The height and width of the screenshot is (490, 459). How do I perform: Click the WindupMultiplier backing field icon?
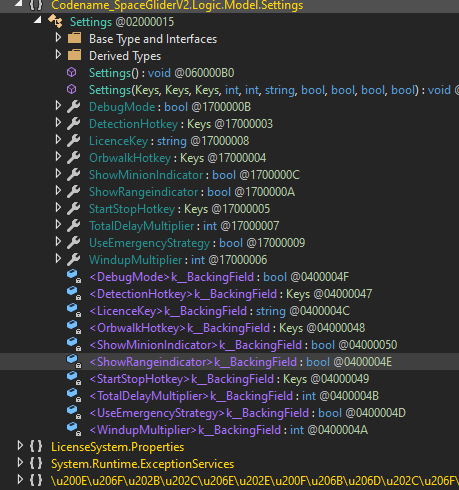(74, 429)
